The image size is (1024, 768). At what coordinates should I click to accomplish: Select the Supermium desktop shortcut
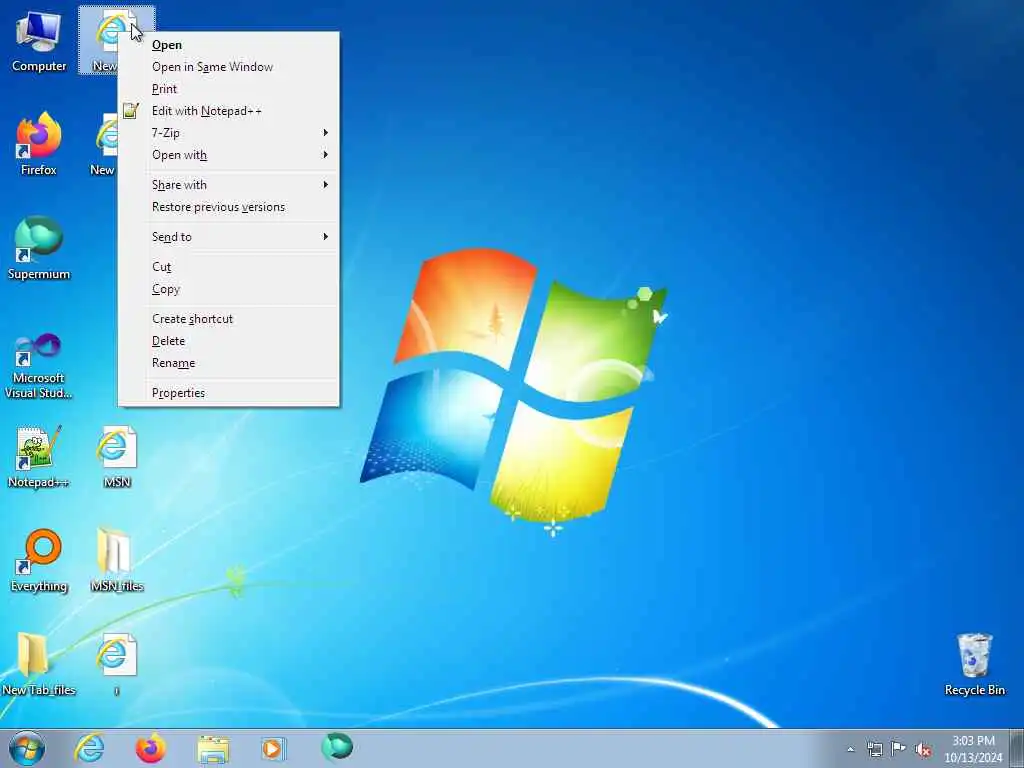pos(39,248)
